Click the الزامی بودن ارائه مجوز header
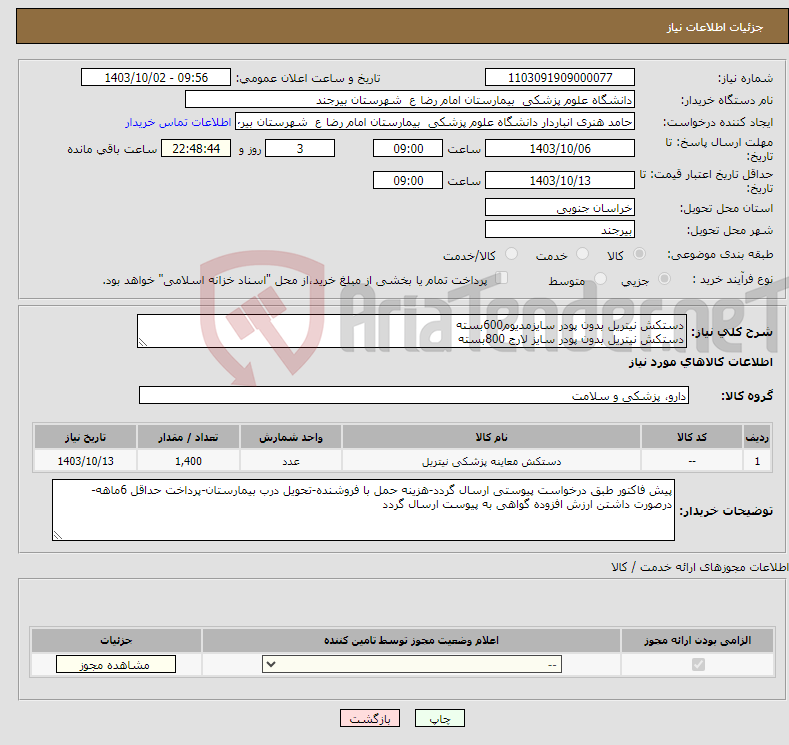 [697, 640]
